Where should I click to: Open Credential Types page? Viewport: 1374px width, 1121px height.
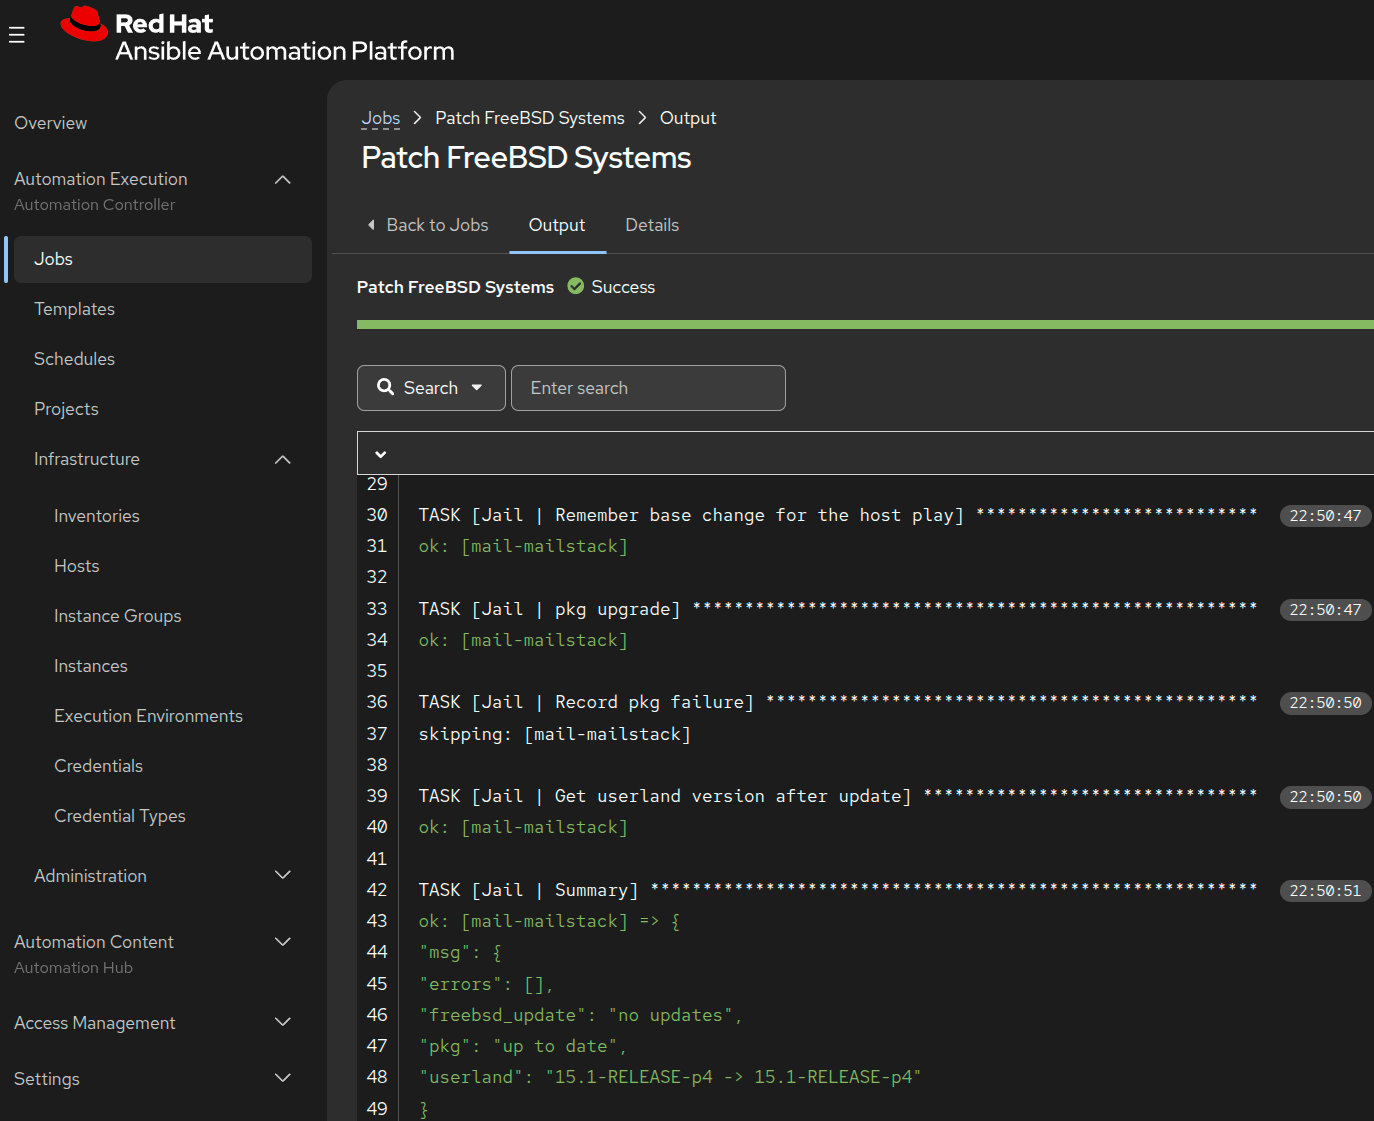point(120,816)
